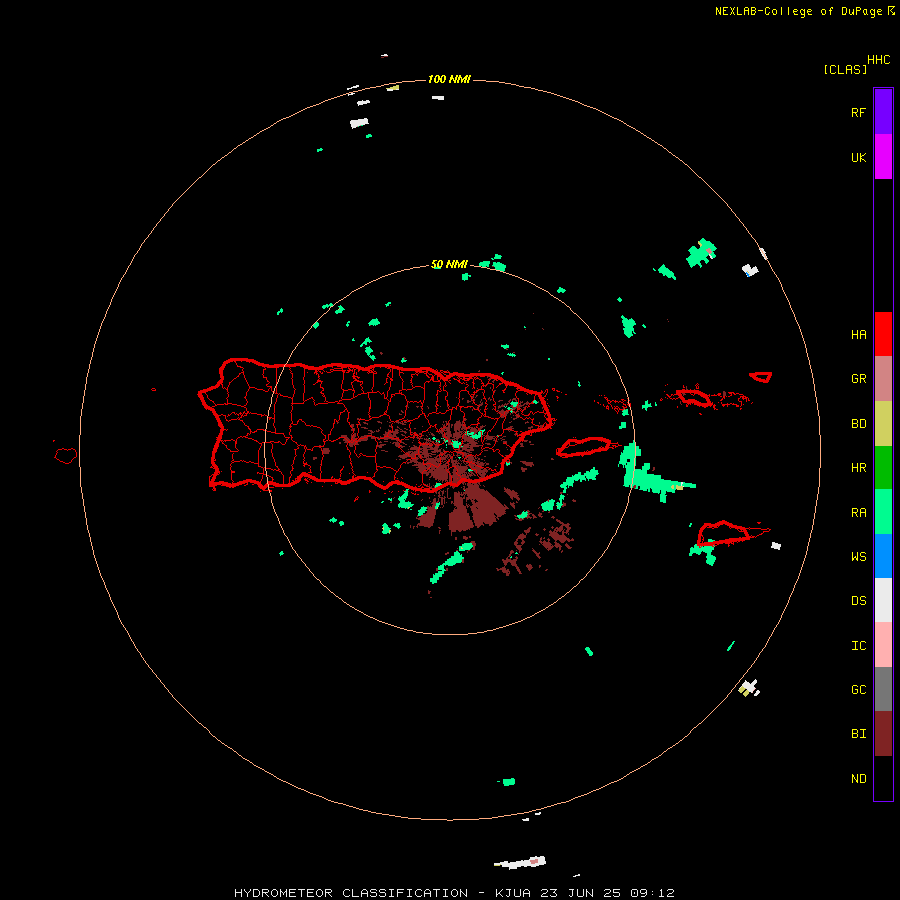Click the yellow BD legend swatch
This screenshot has width=900, height=900.
point(883,423)
